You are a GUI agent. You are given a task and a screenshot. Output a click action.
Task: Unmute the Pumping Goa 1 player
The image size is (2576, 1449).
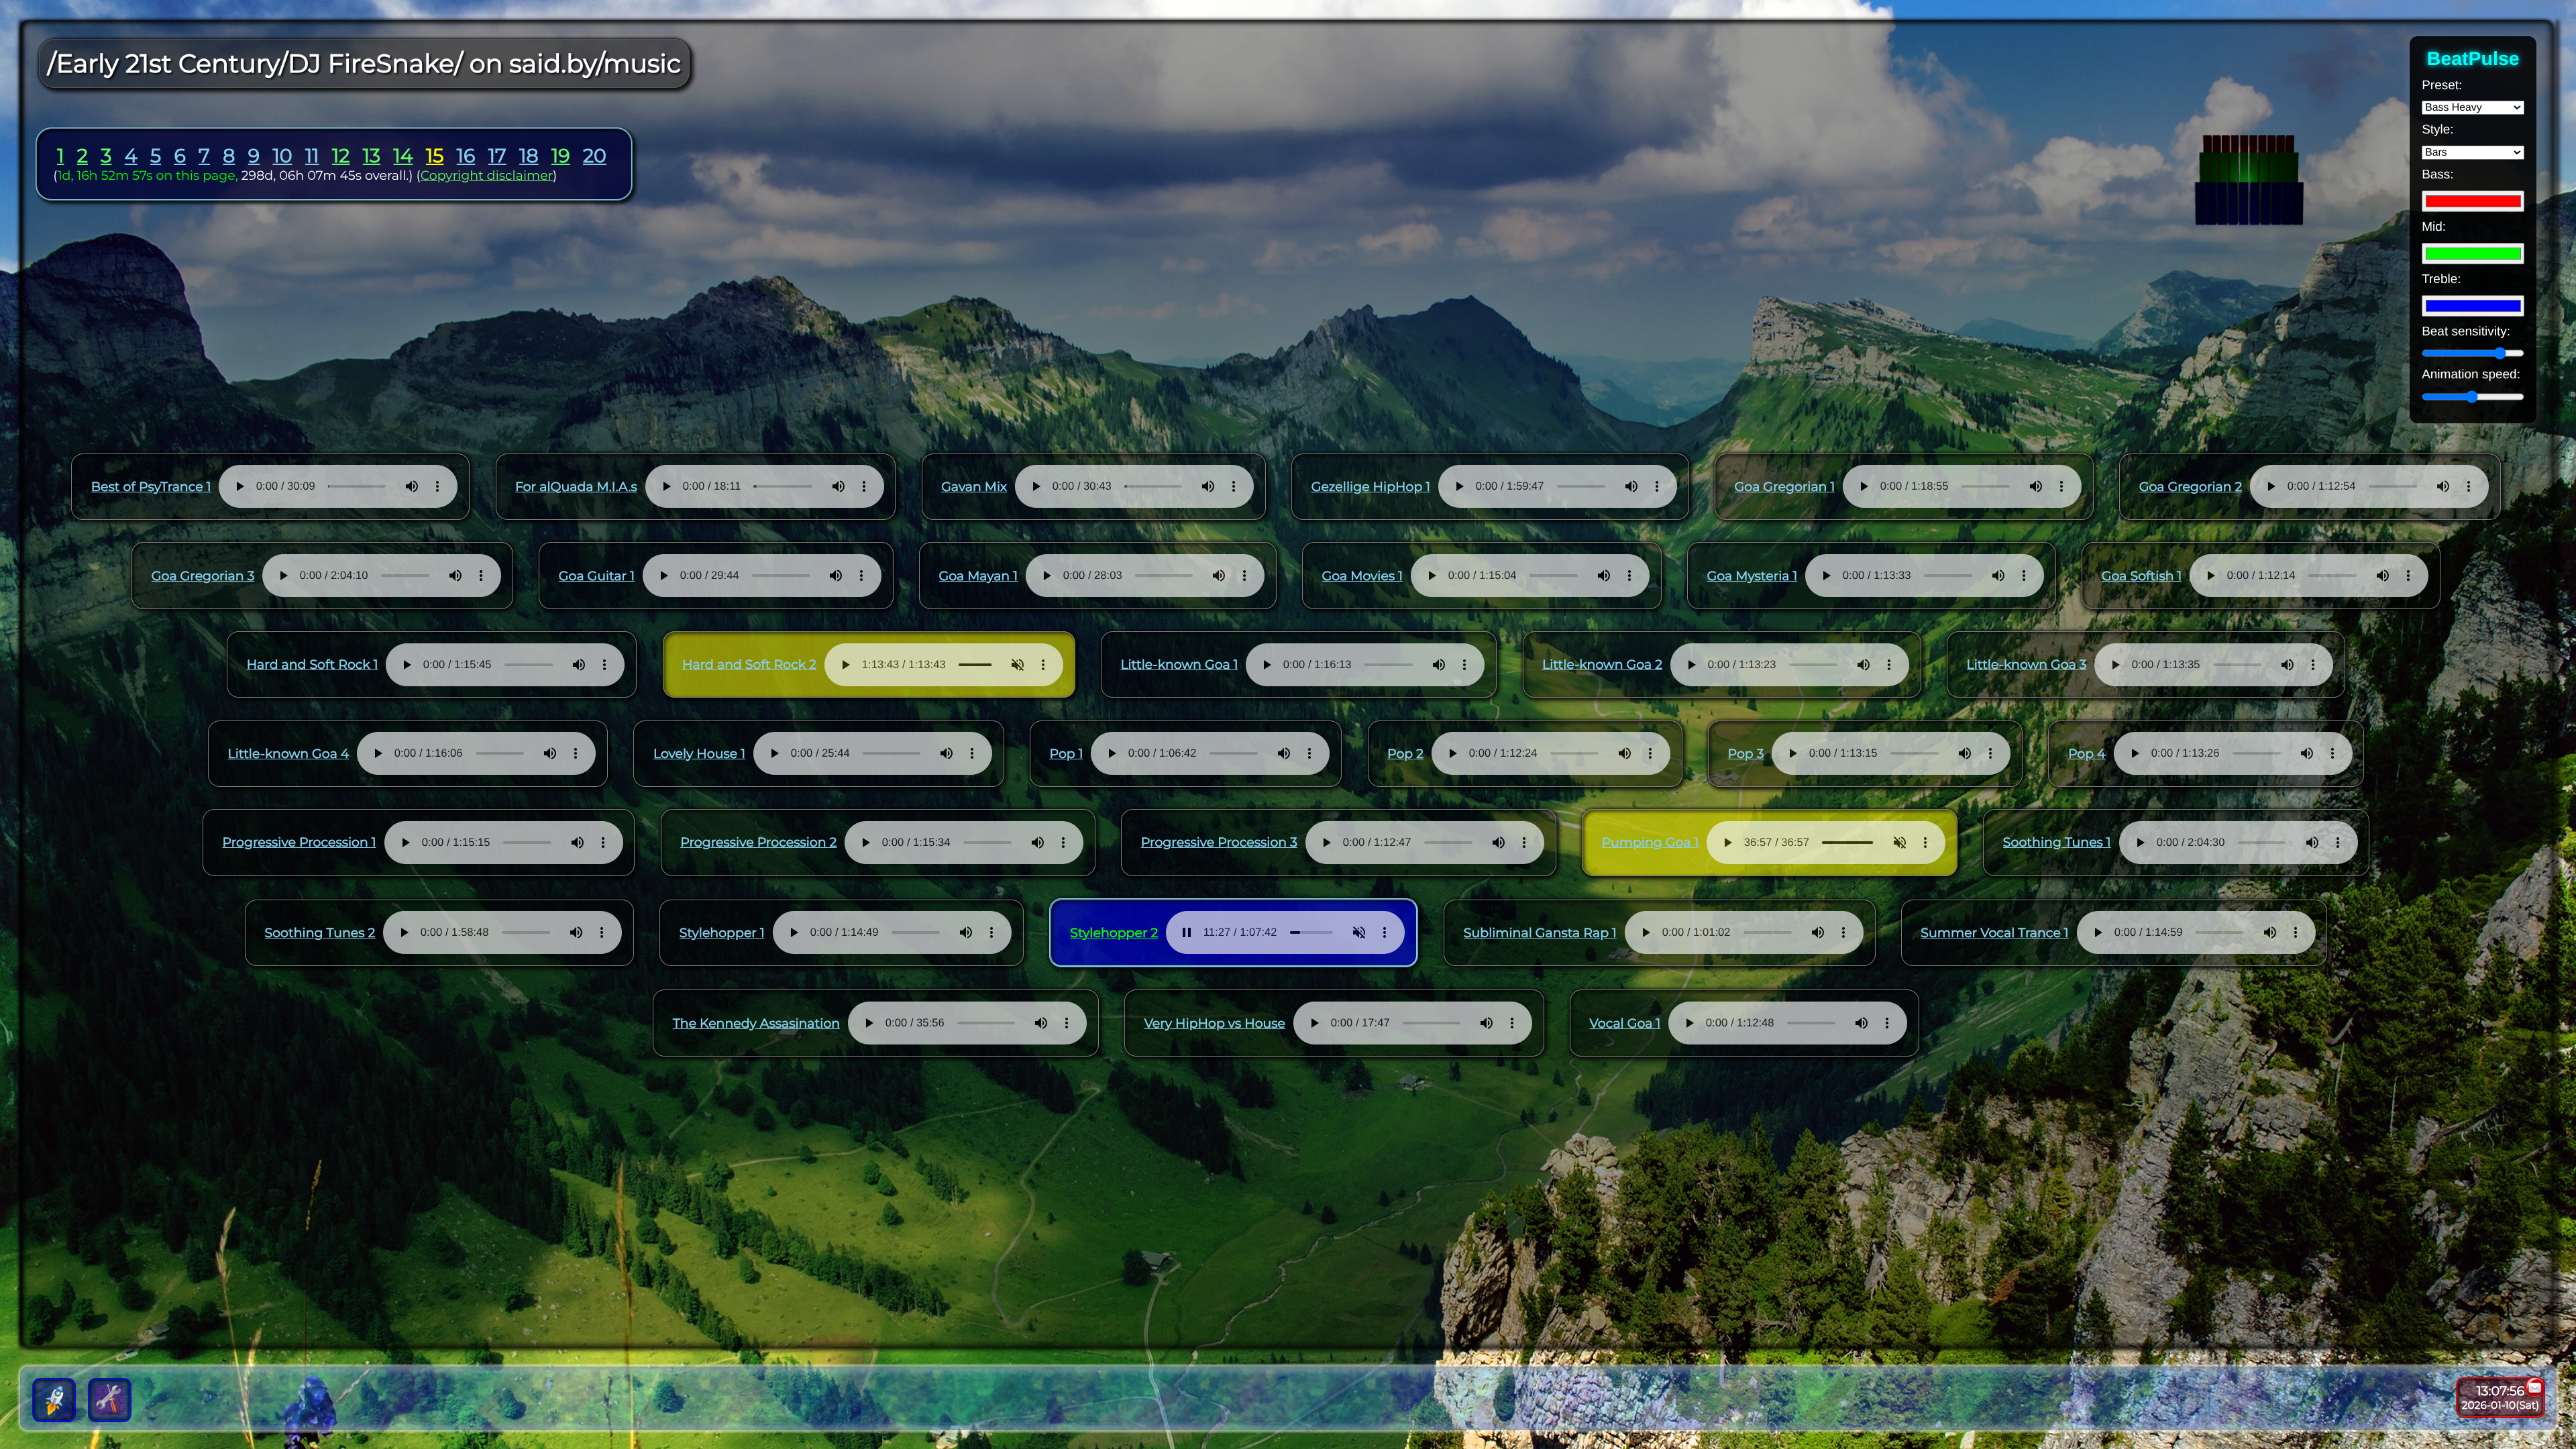click(1899, 842)
